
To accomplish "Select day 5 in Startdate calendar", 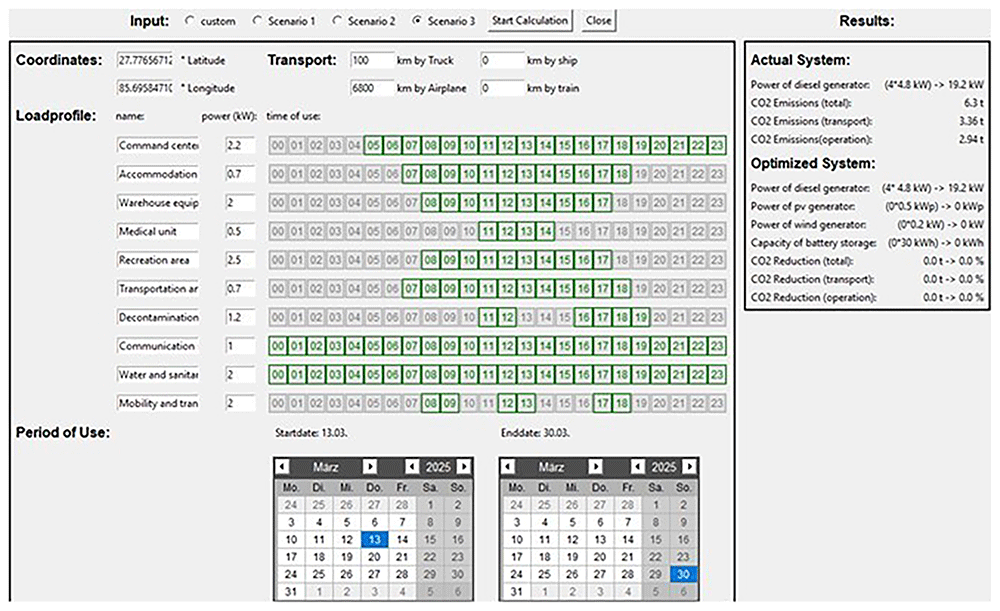I will [346, 522].
